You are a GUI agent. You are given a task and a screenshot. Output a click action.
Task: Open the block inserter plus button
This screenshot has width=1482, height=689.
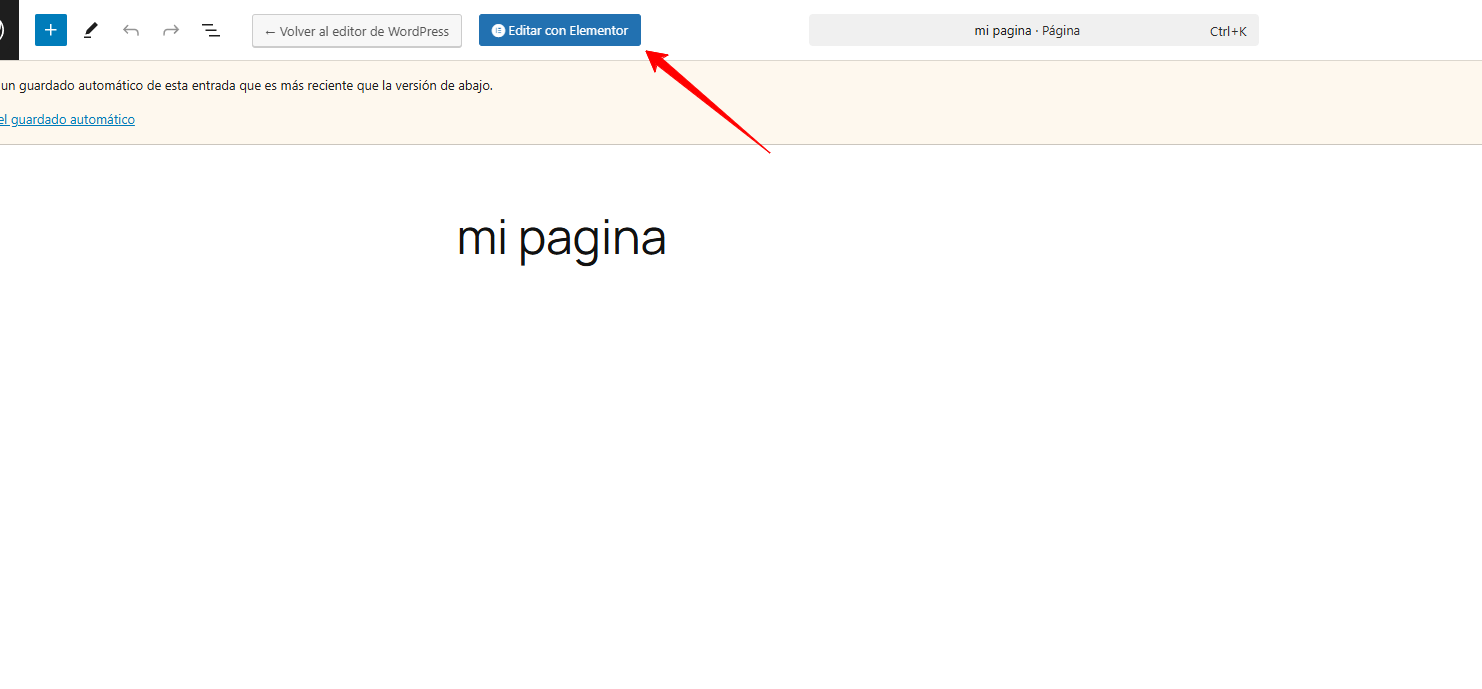tap(51, 30)
